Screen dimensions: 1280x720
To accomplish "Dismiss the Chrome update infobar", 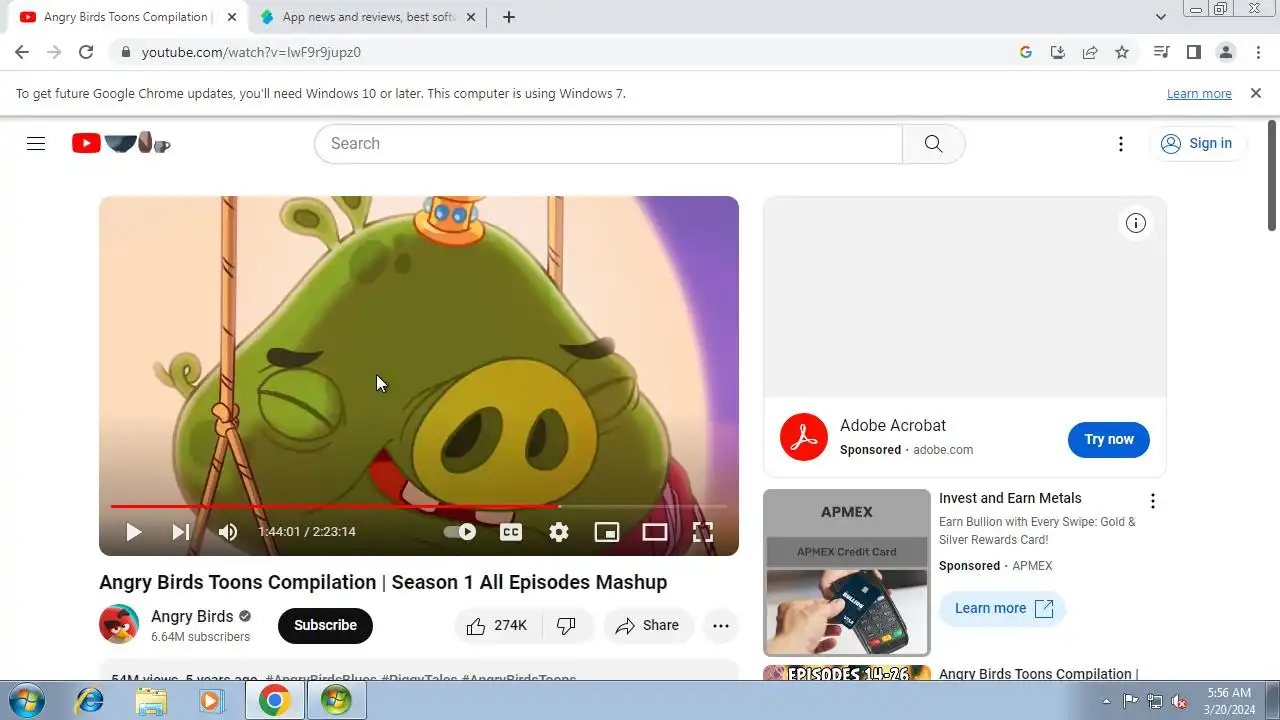I will pyautogui.click(x=1256, y=93).
